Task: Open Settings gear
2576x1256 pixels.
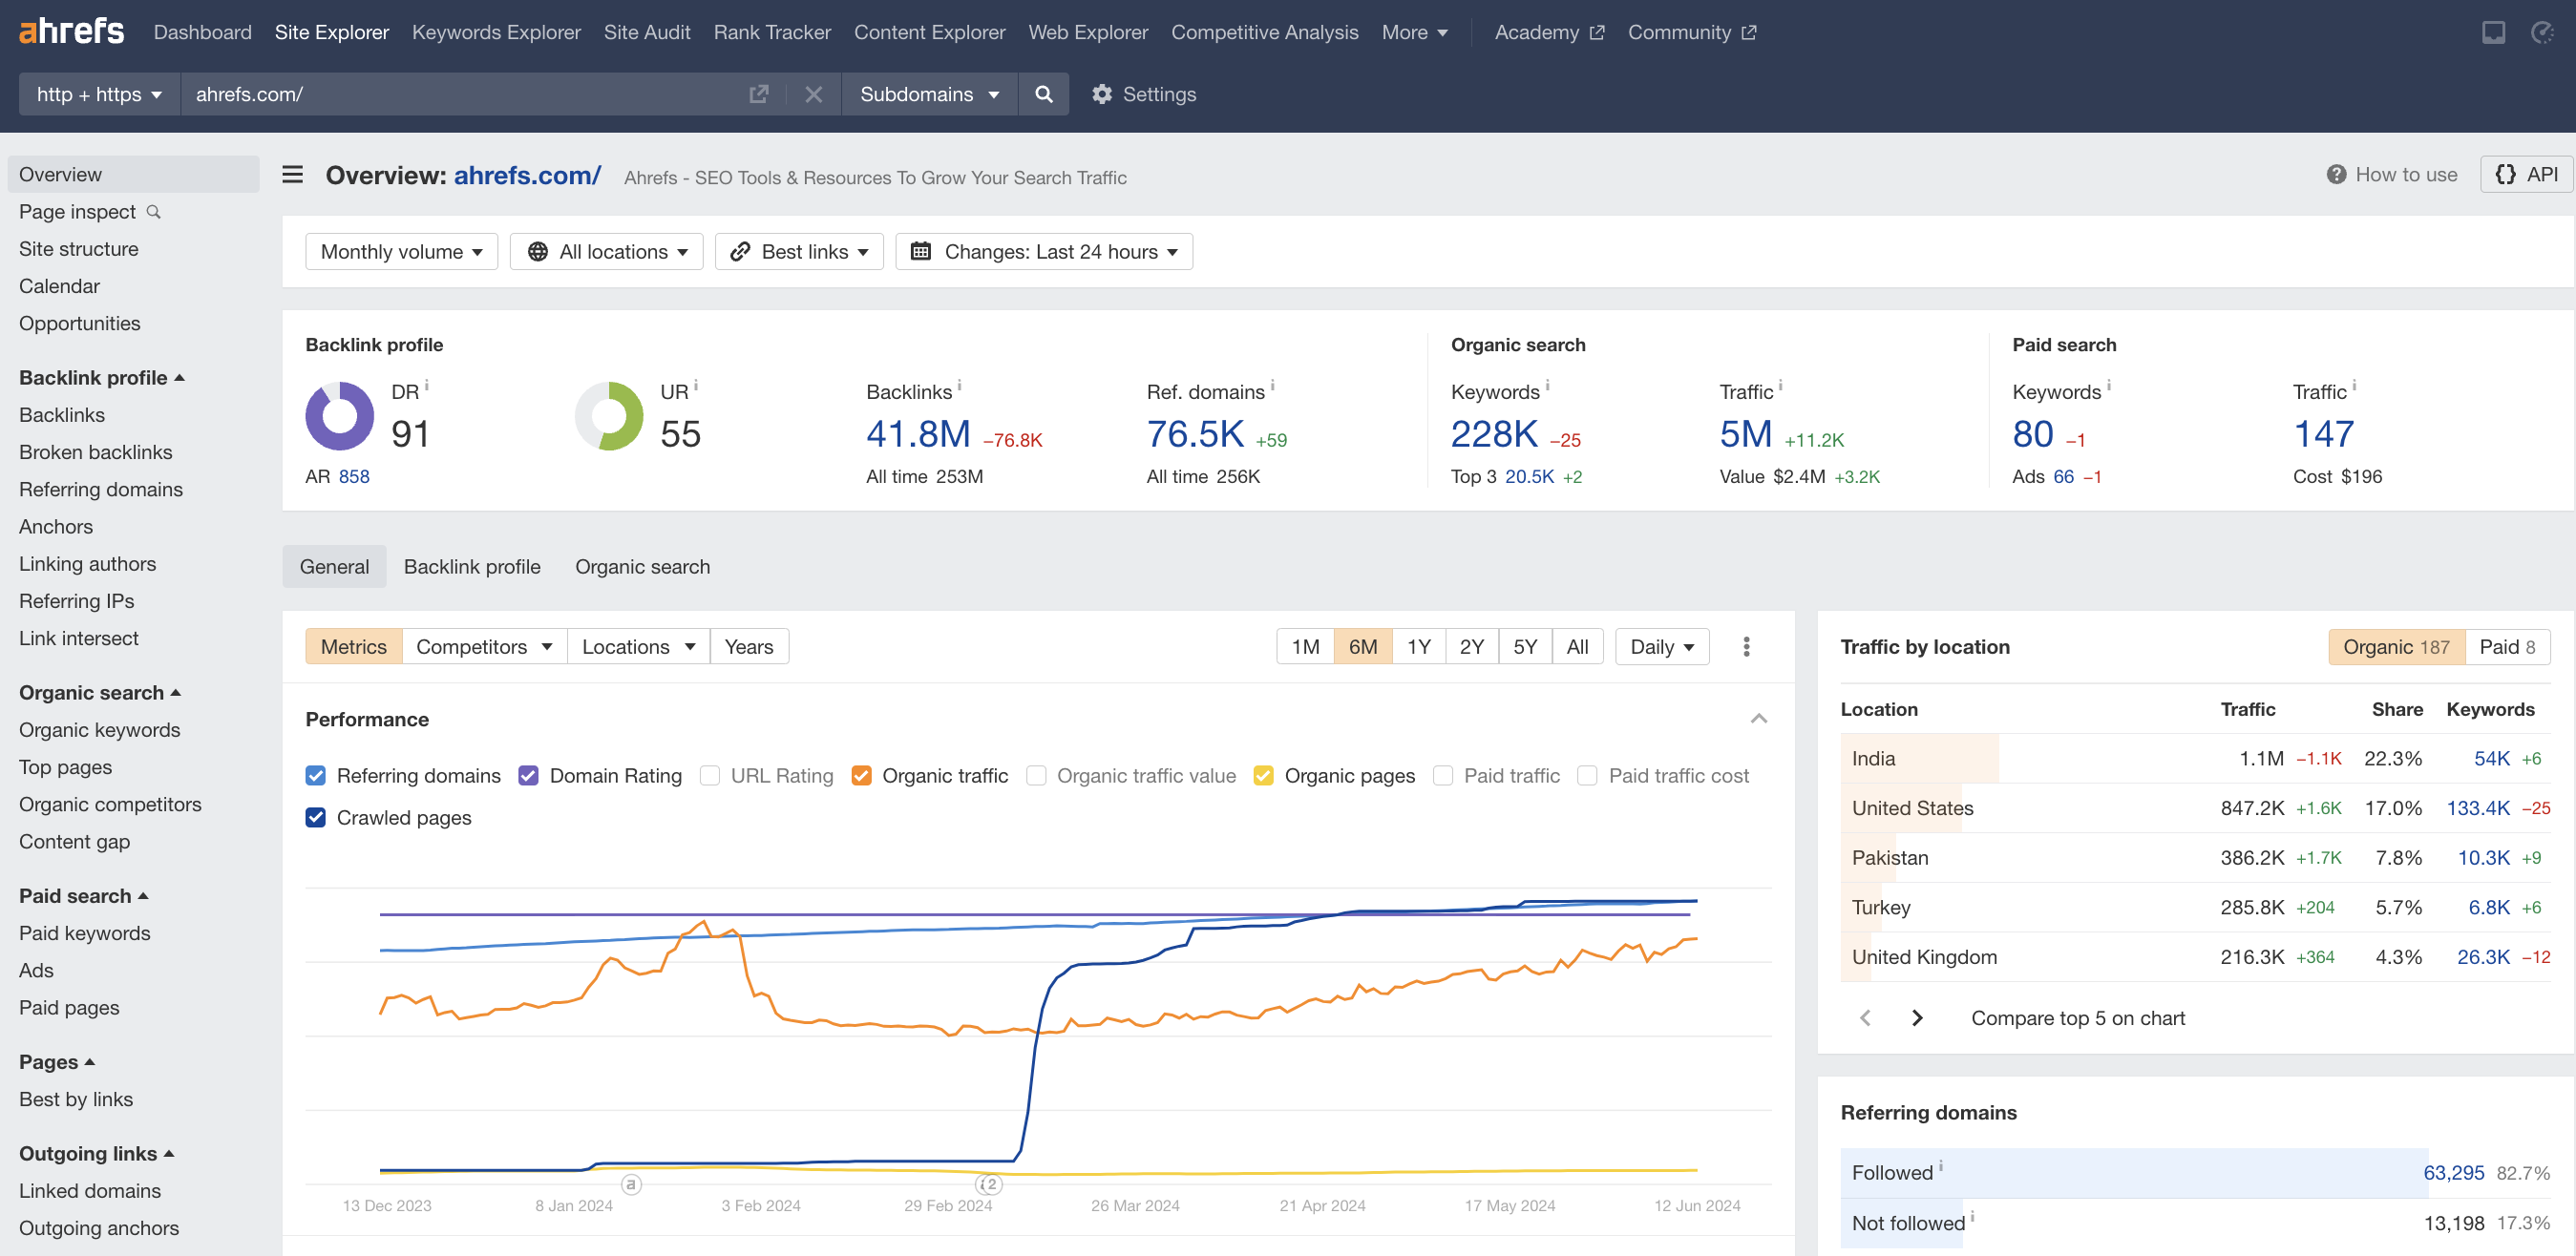Action: (1144, 94)
